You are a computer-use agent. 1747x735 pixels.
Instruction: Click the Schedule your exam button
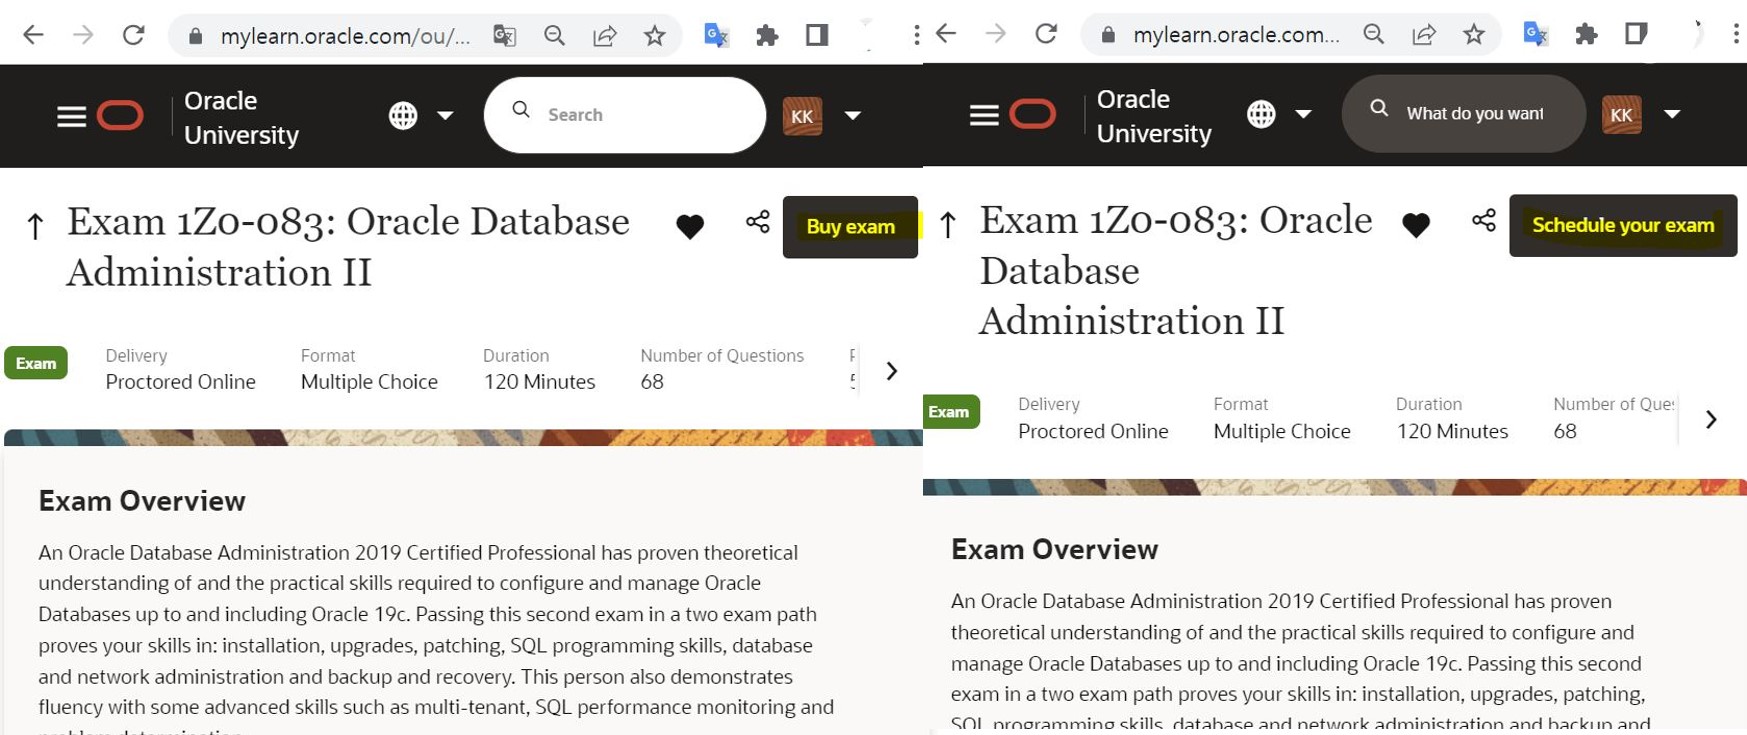1623,225
